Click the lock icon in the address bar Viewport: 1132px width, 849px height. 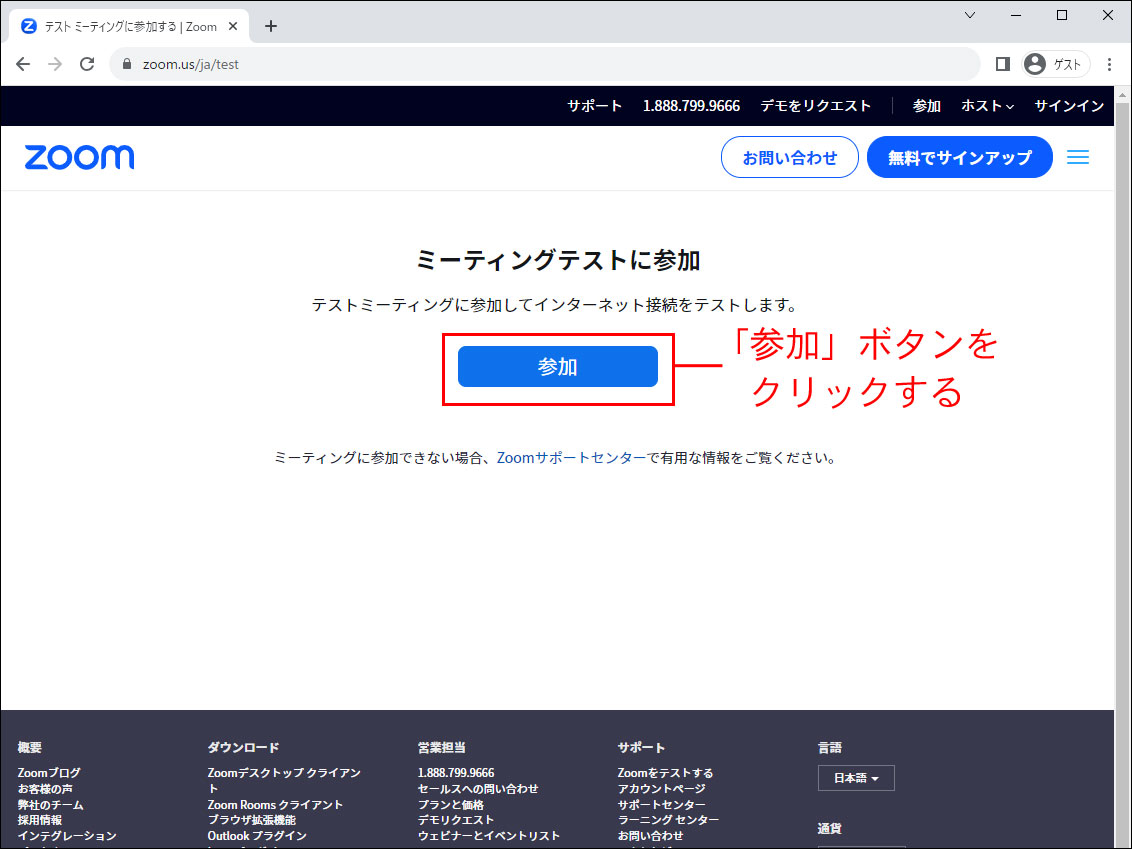point(127,64)
